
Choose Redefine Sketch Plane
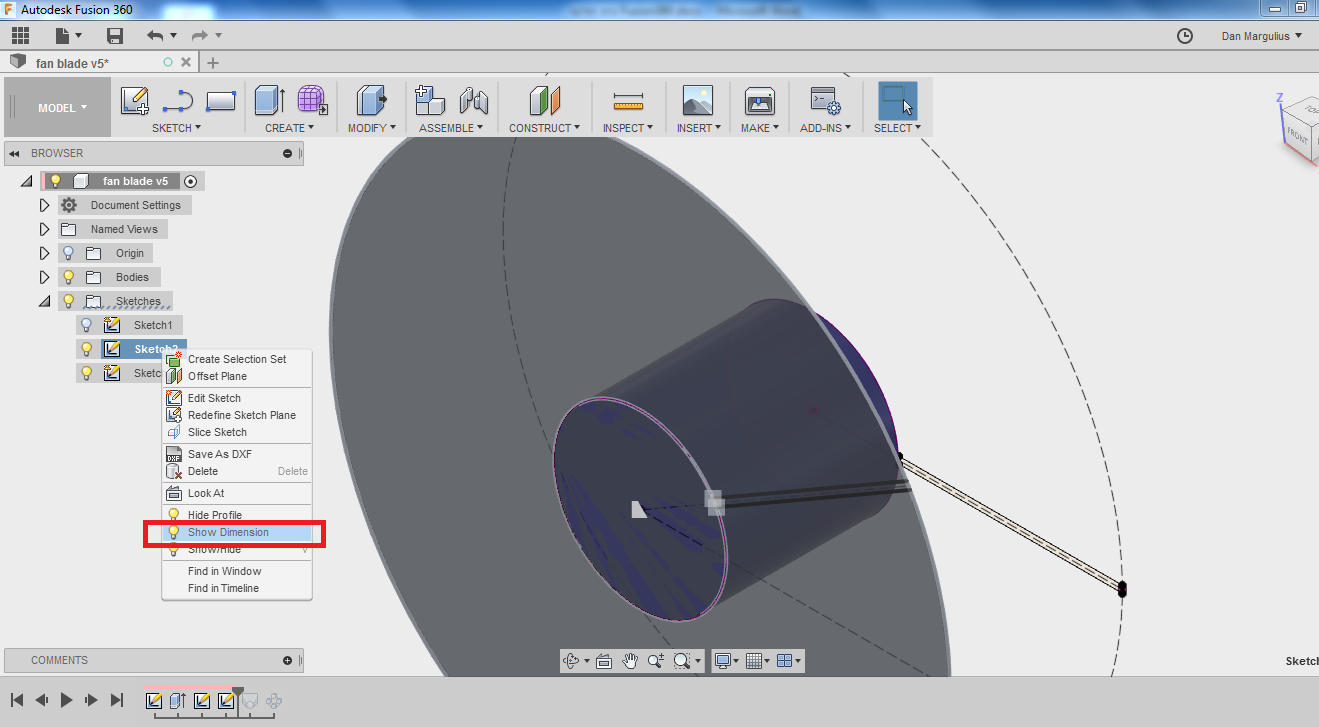tap(237, 415)
